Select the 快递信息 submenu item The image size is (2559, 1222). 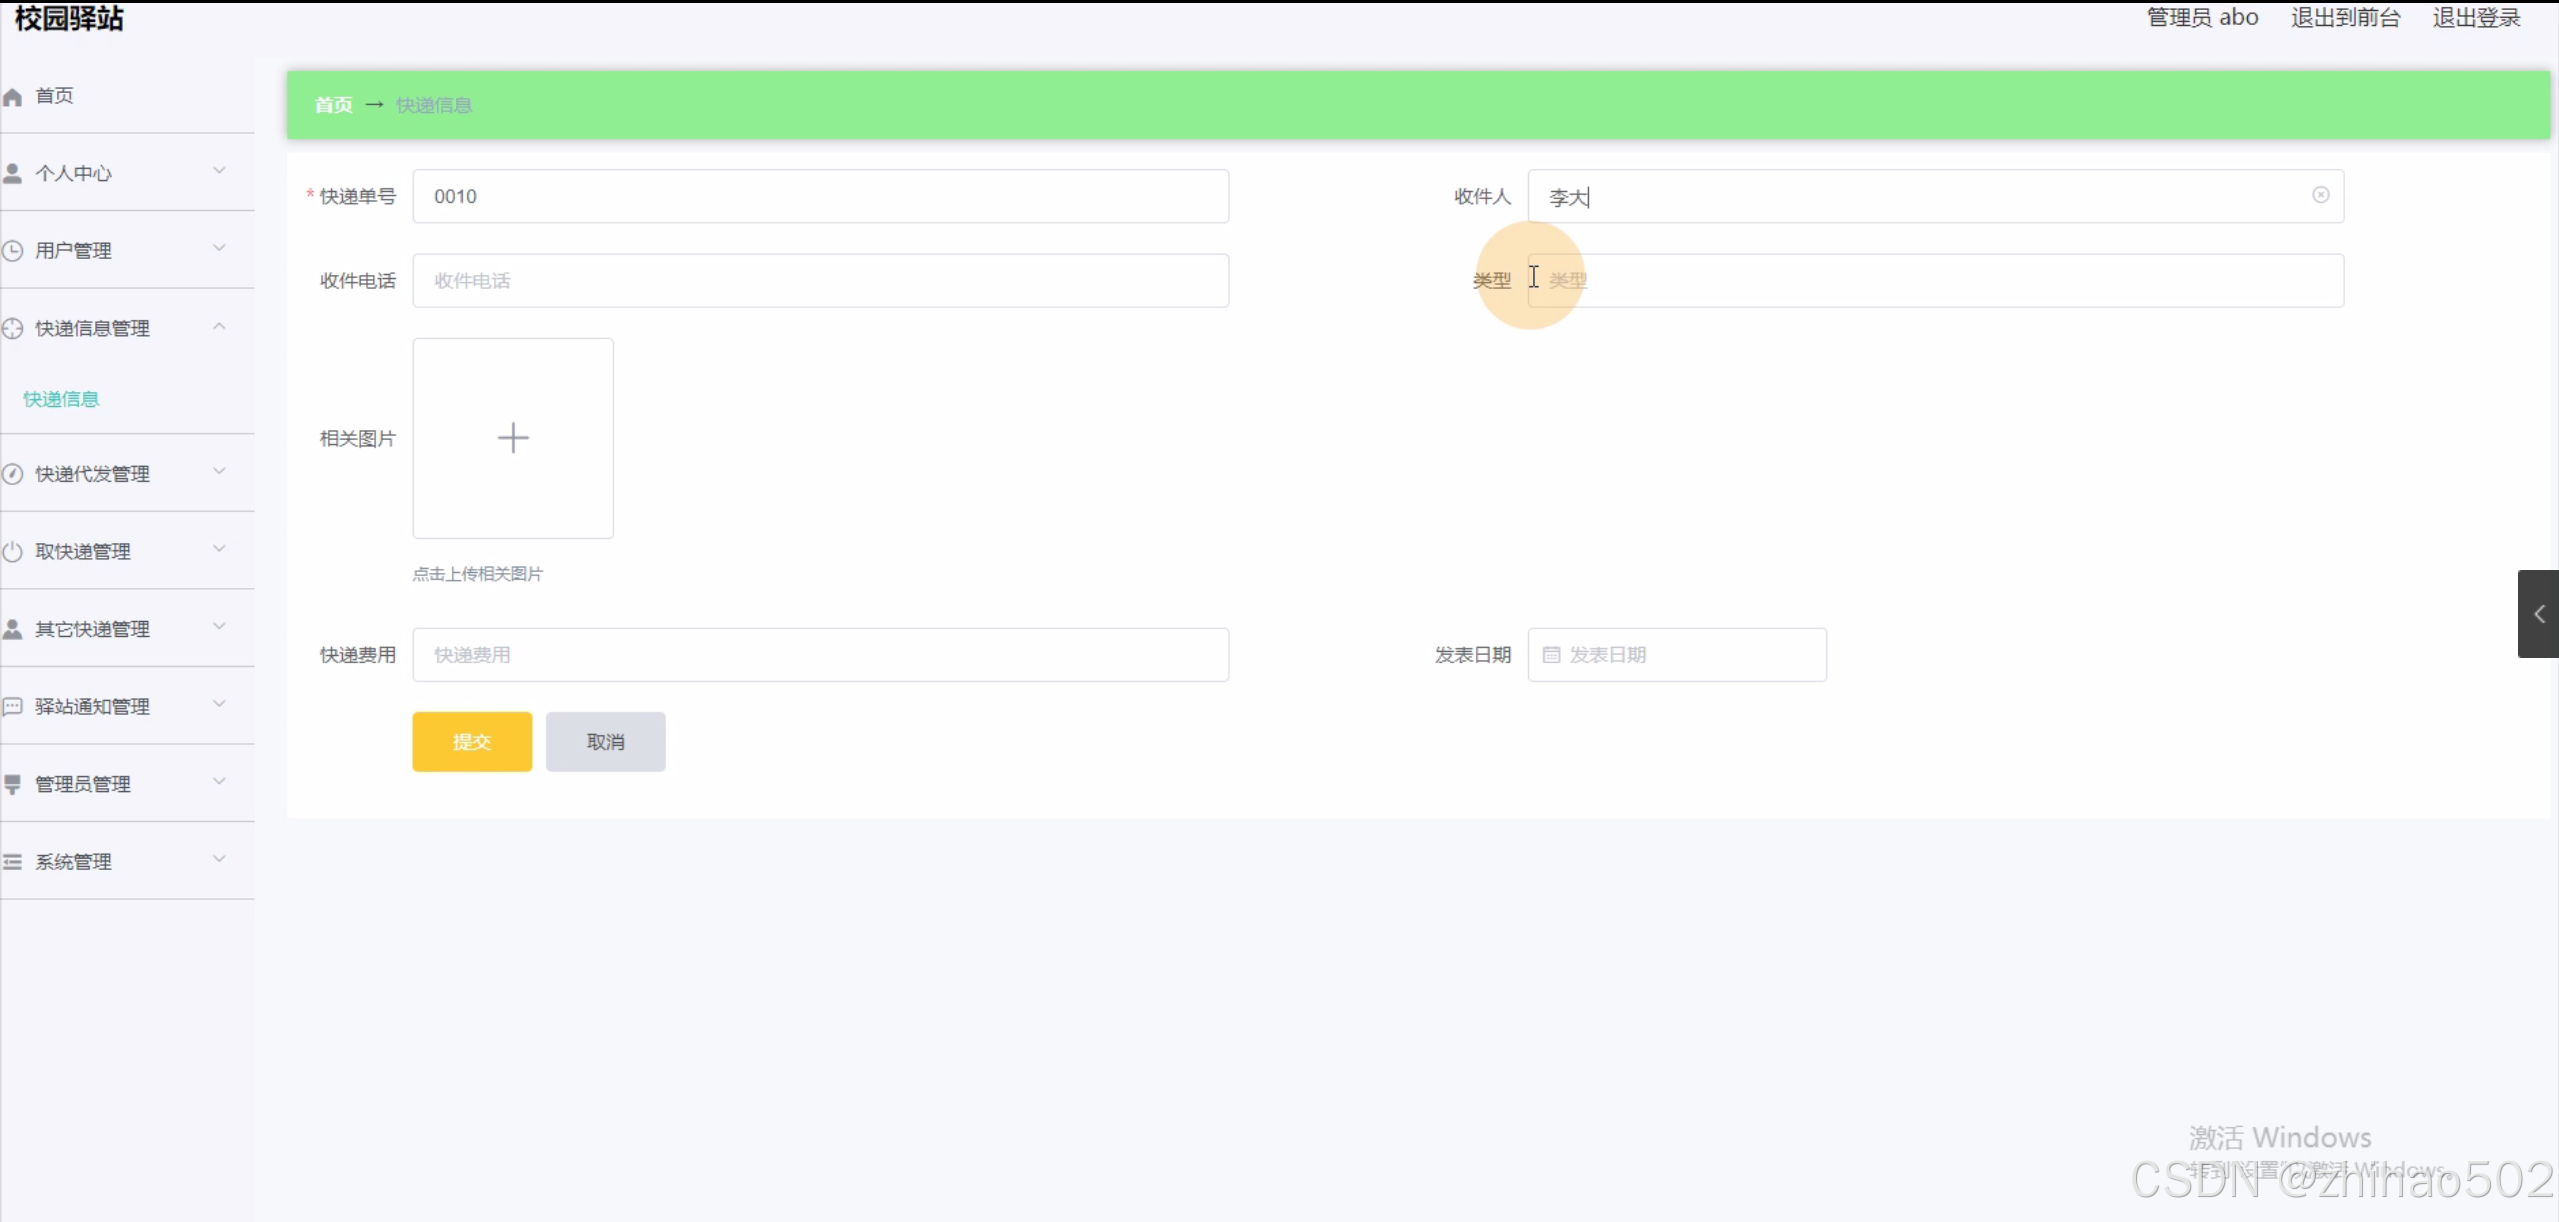pos(62,399)
